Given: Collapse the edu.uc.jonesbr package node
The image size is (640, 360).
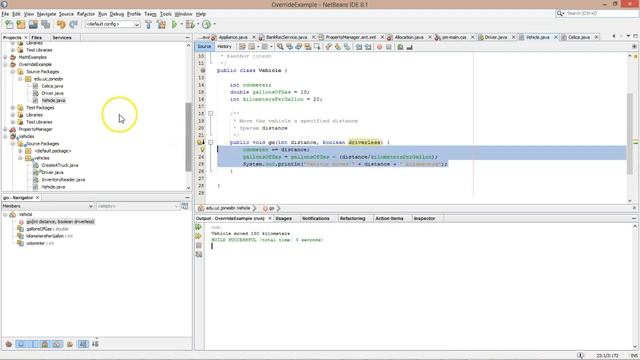Looking at the screenshot, I should pyautogui.click(x=20, y=79).
